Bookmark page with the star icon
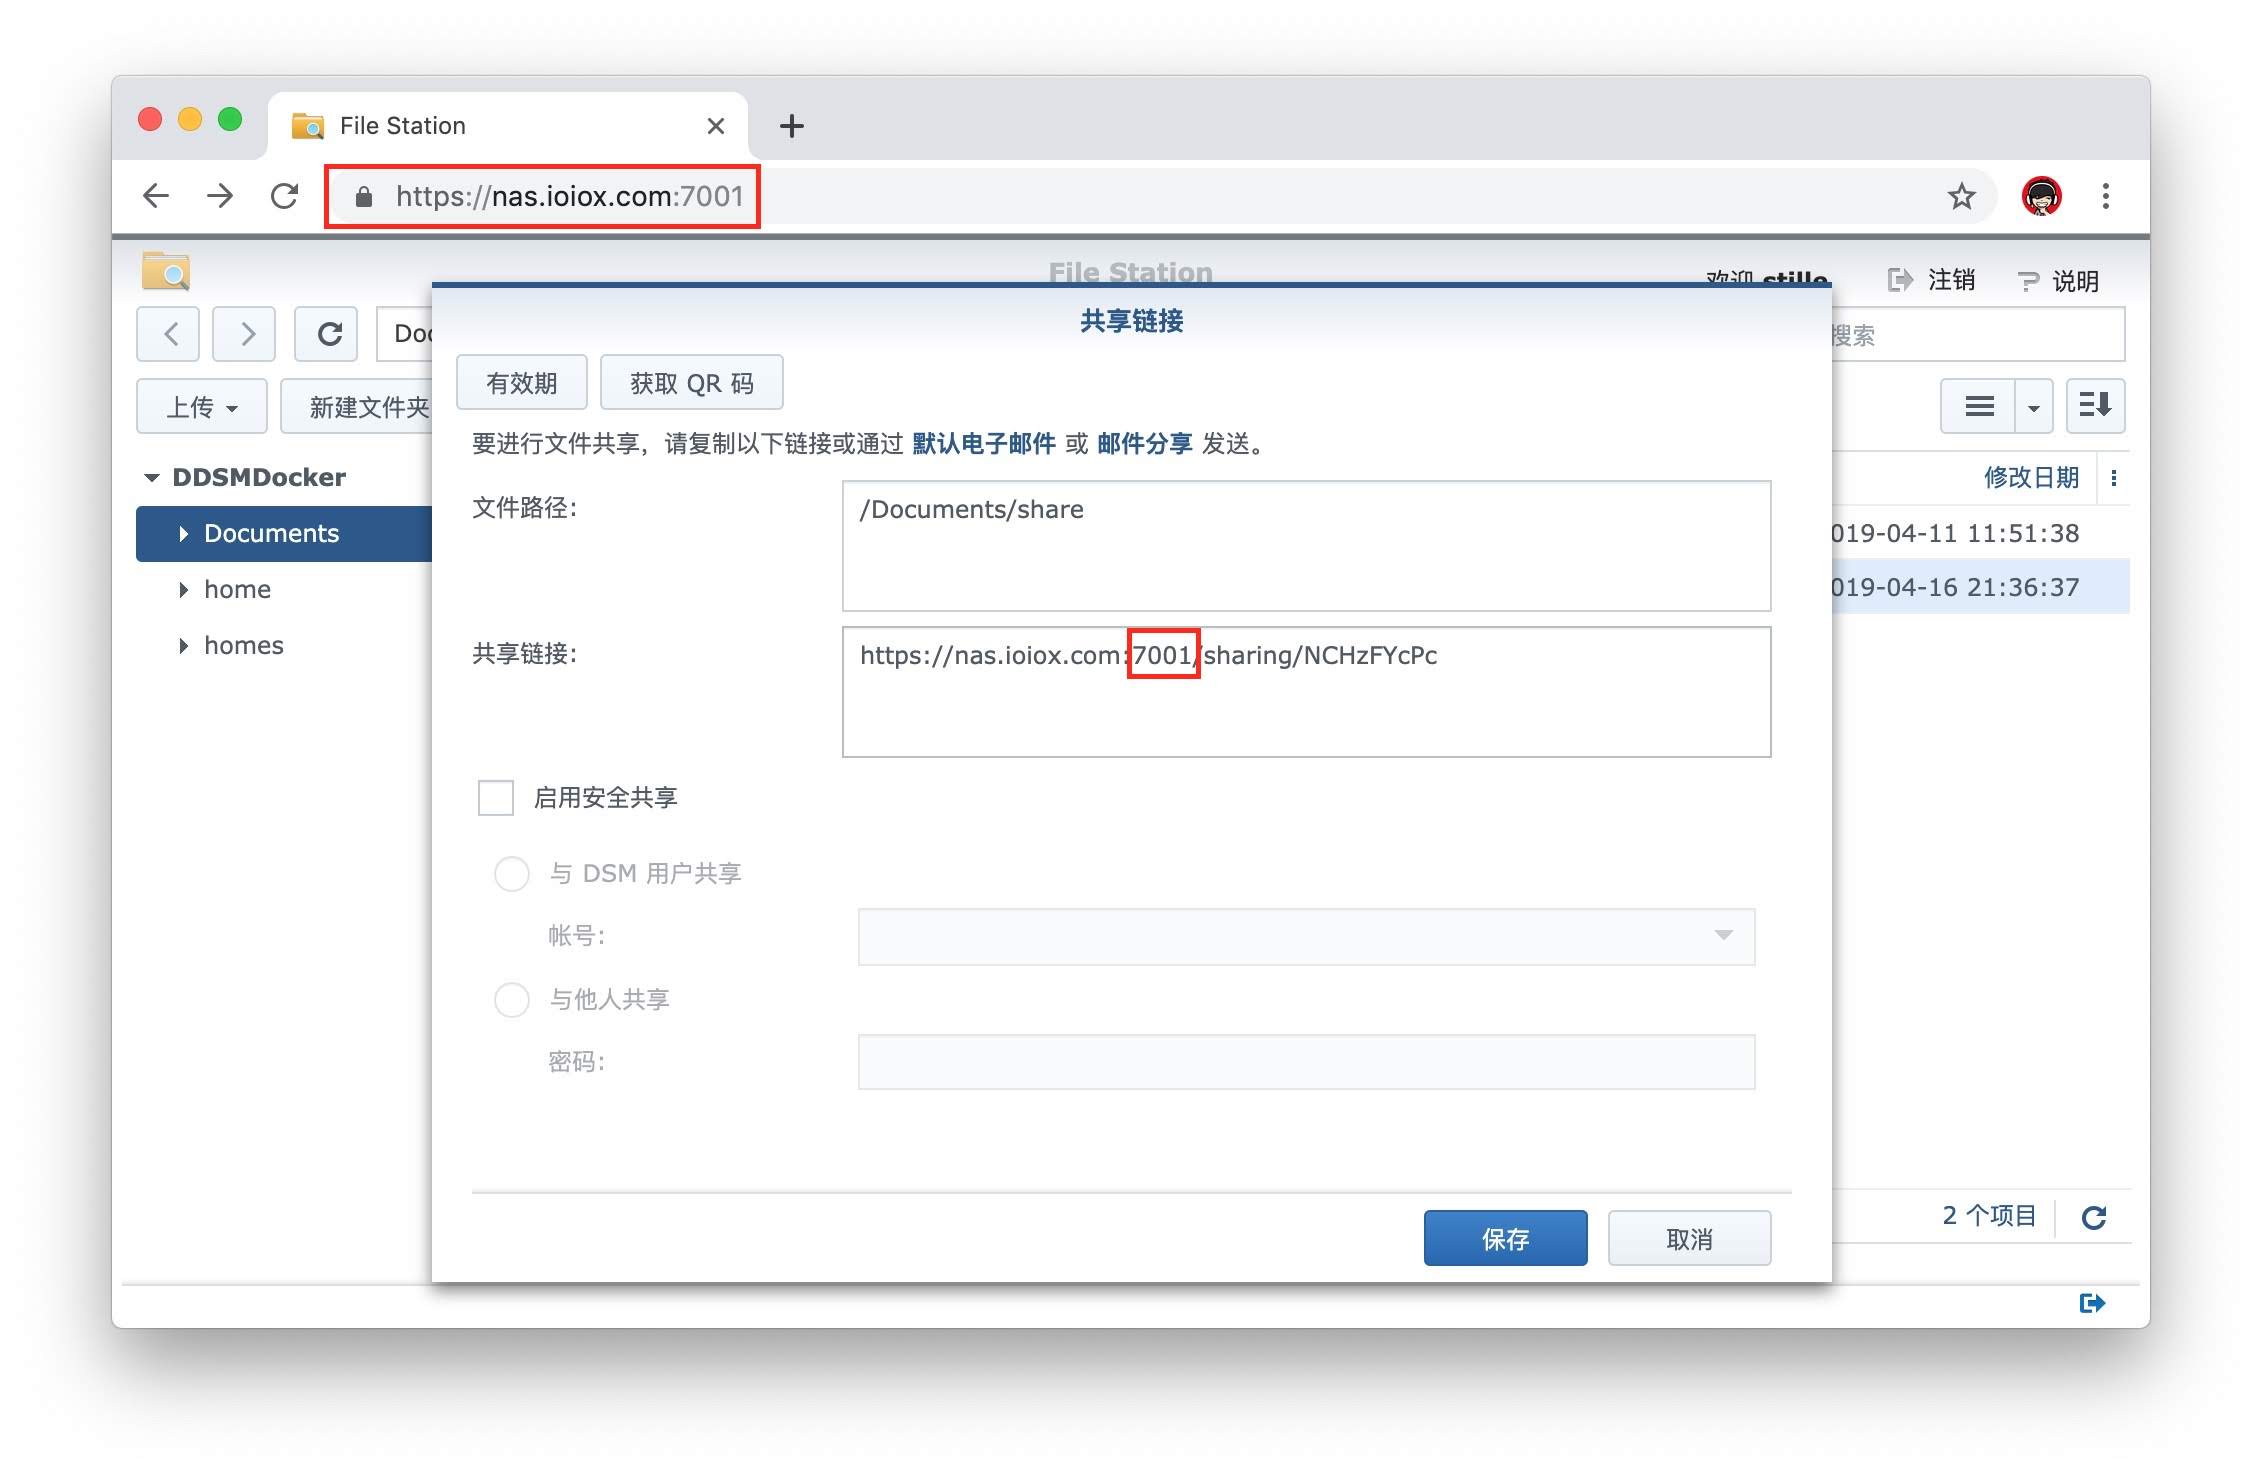The width and height of the screenshot is (2262, 1476). click(x=1961, y=196)
